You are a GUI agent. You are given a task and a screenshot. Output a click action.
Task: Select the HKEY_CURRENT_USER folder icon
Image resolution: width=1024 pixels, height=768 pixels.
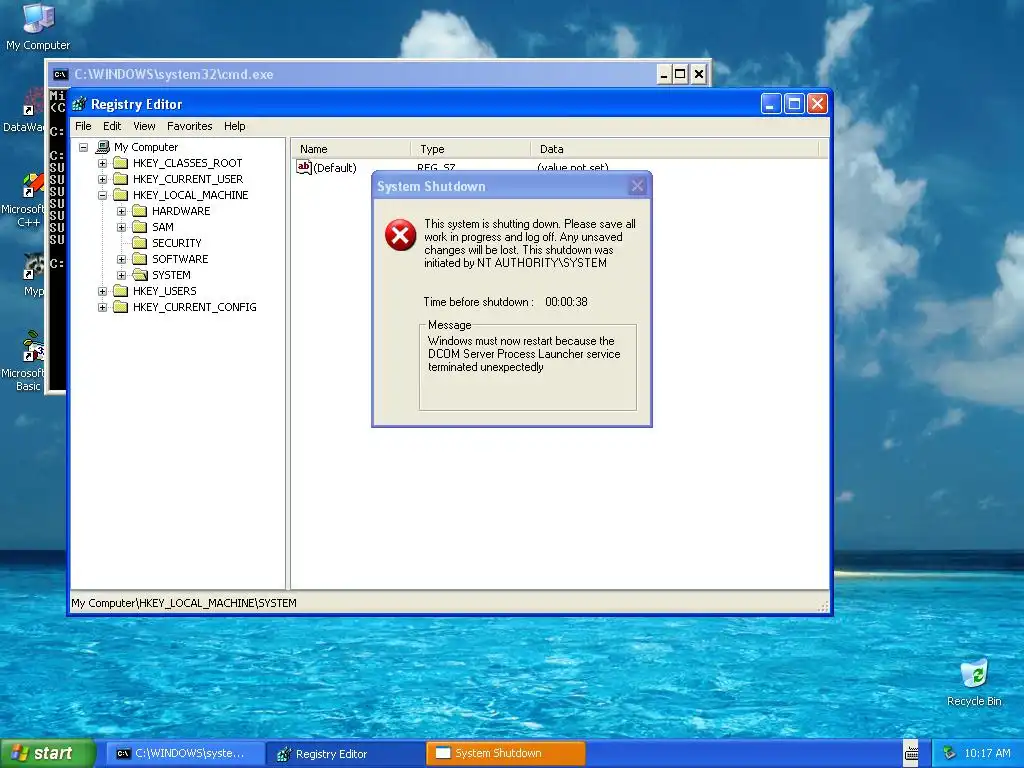121,179
